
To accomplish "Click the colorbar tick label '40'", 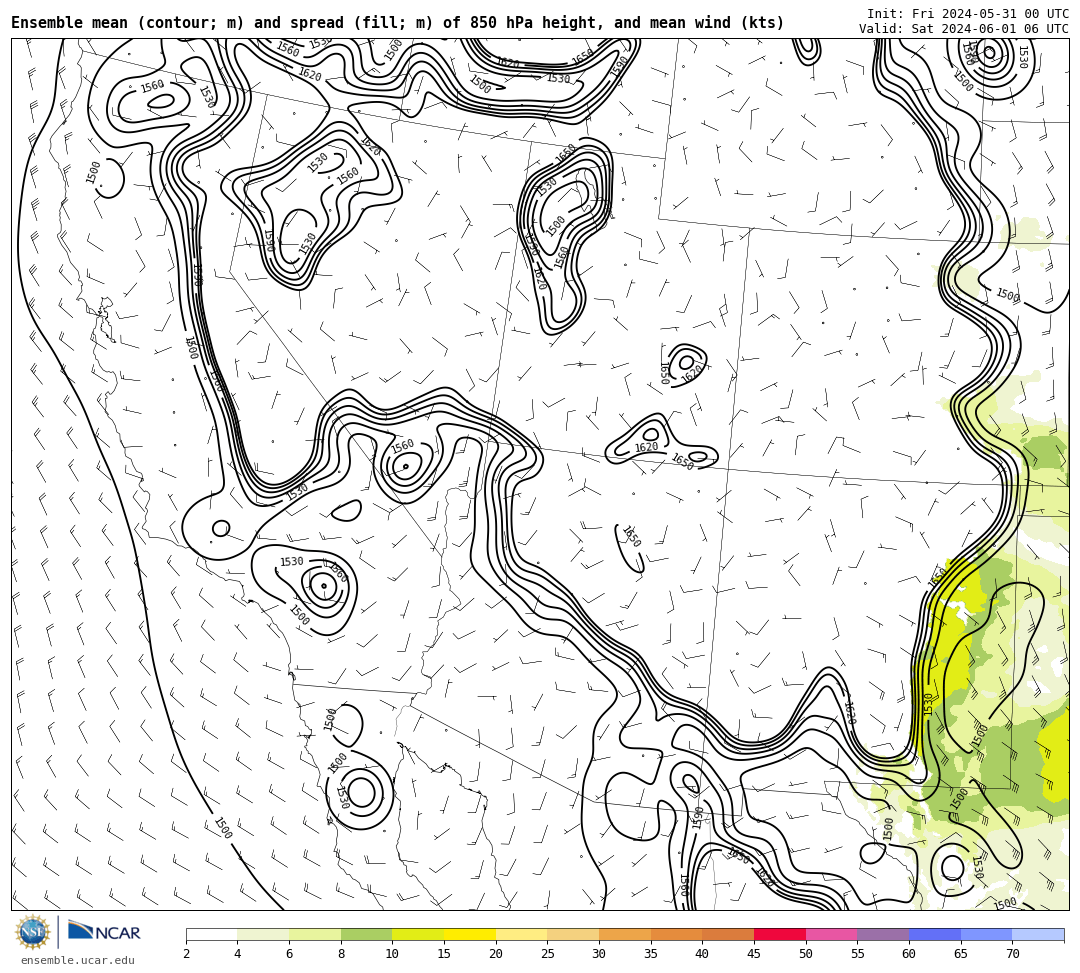I will click(x=703, y=954).
